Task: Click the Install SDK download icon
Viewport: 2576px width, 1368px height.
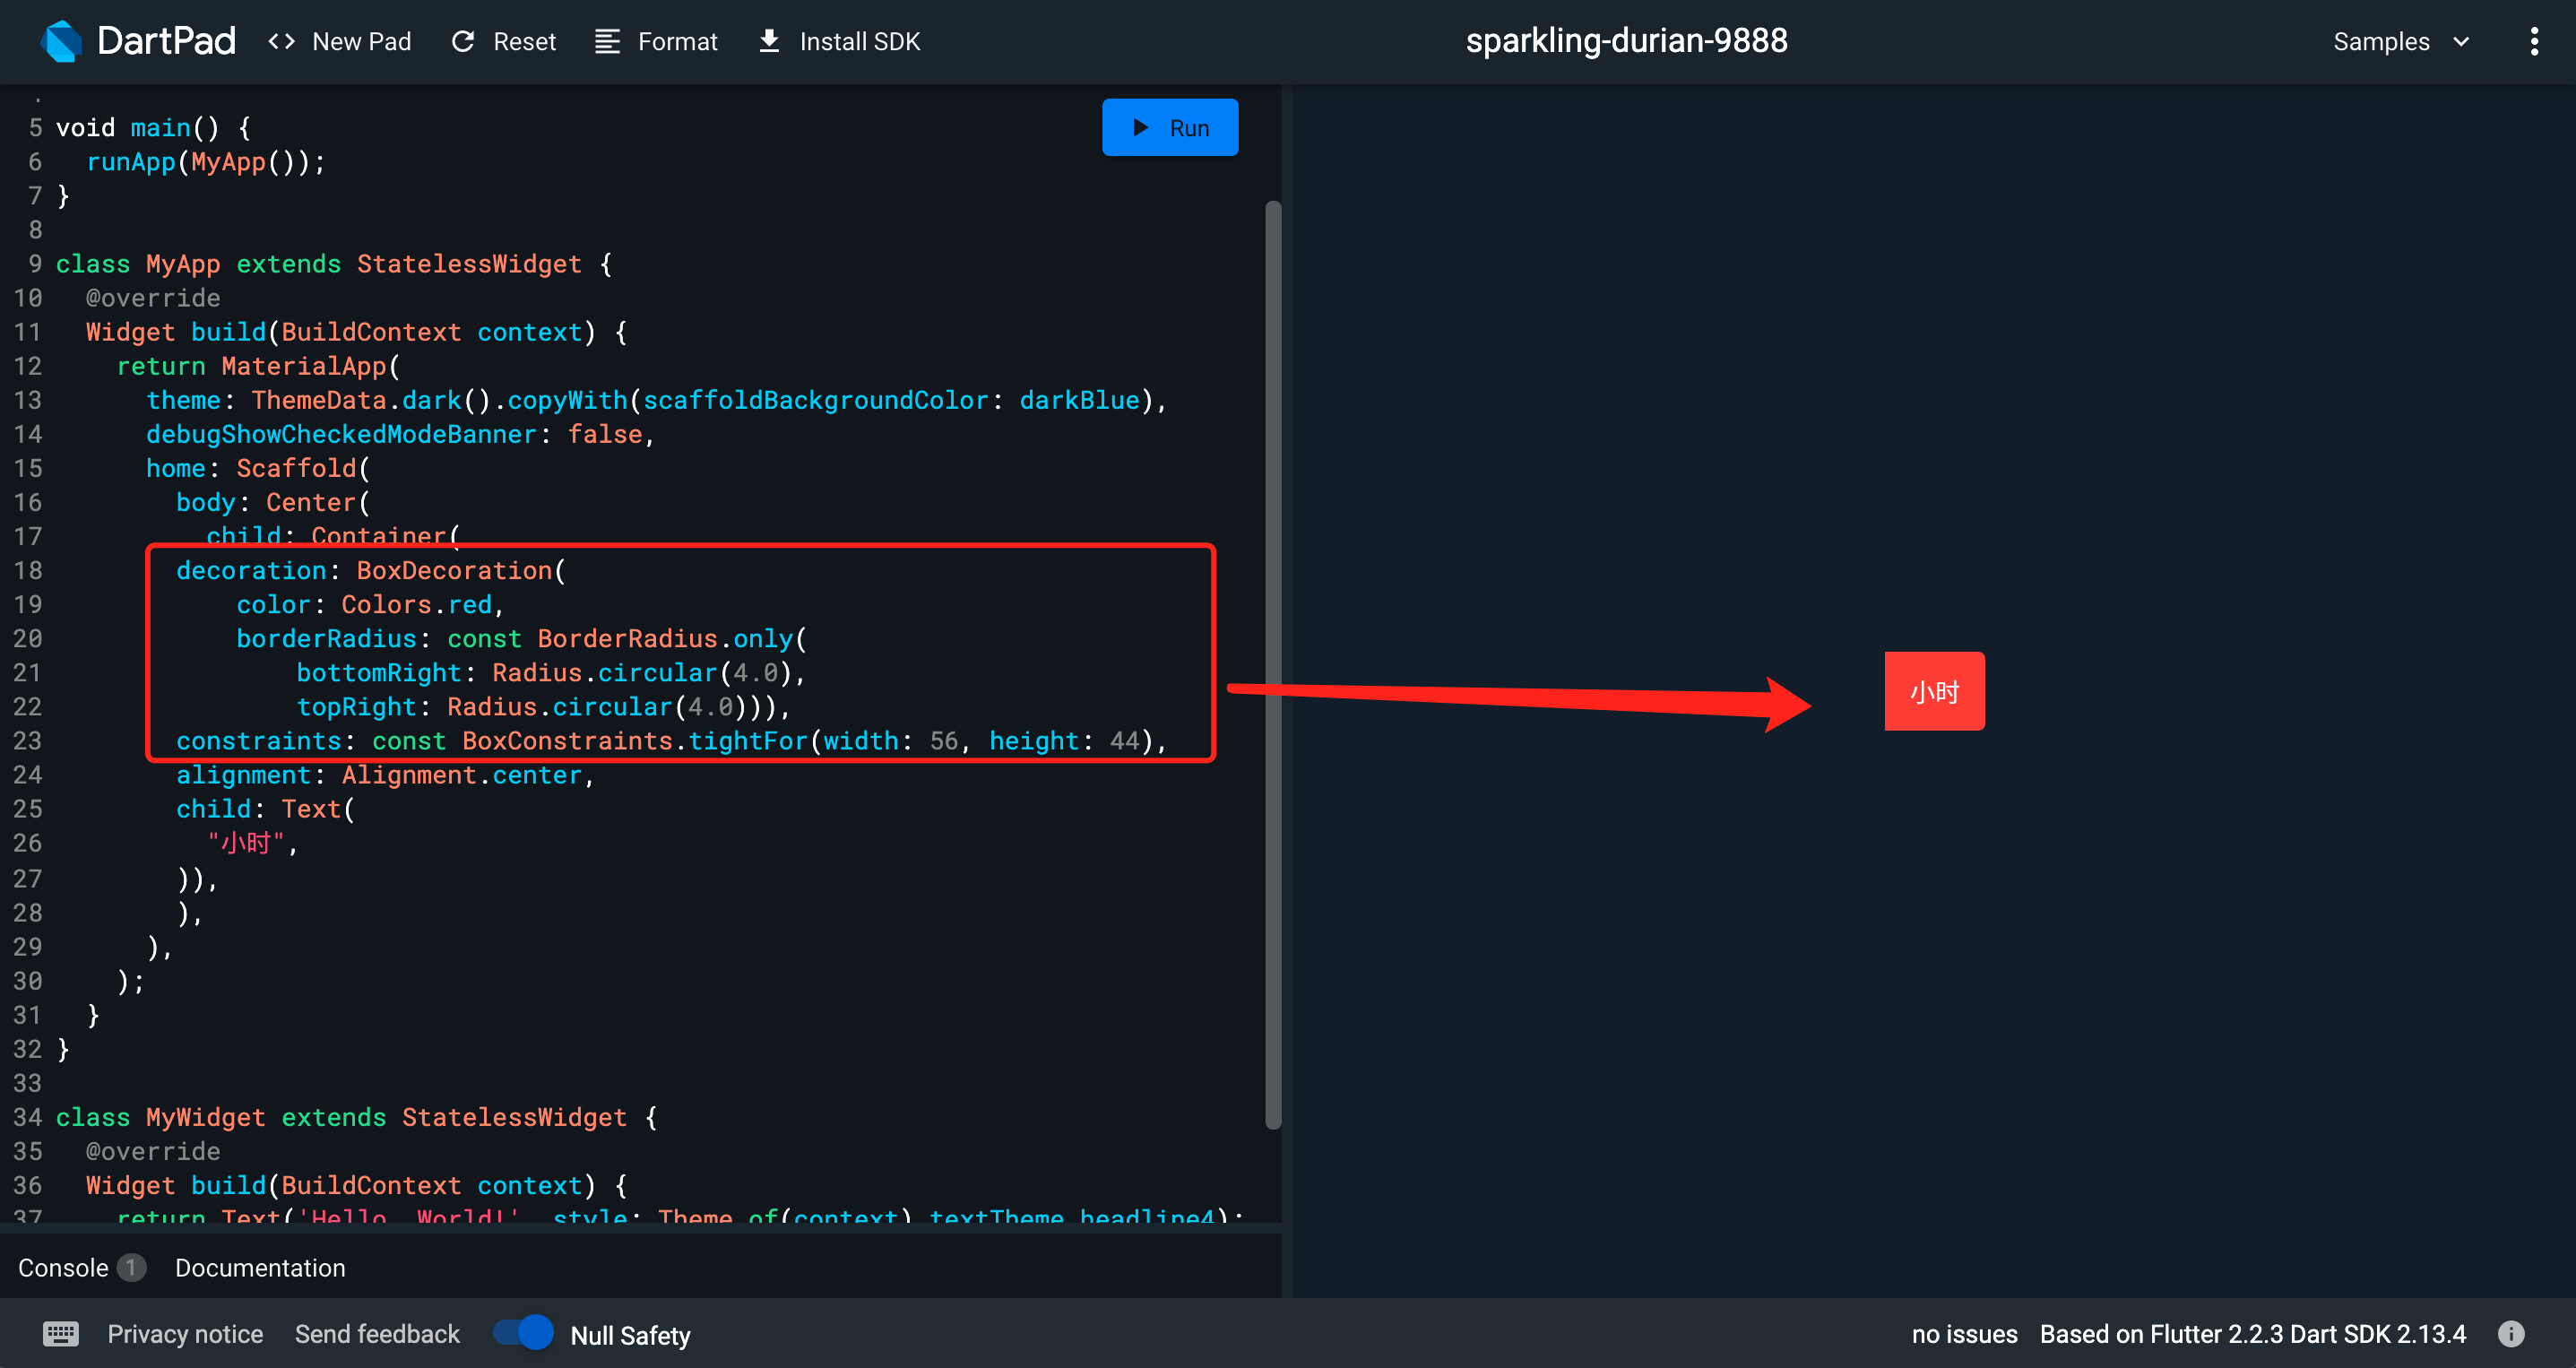Action: pos(769,41)
